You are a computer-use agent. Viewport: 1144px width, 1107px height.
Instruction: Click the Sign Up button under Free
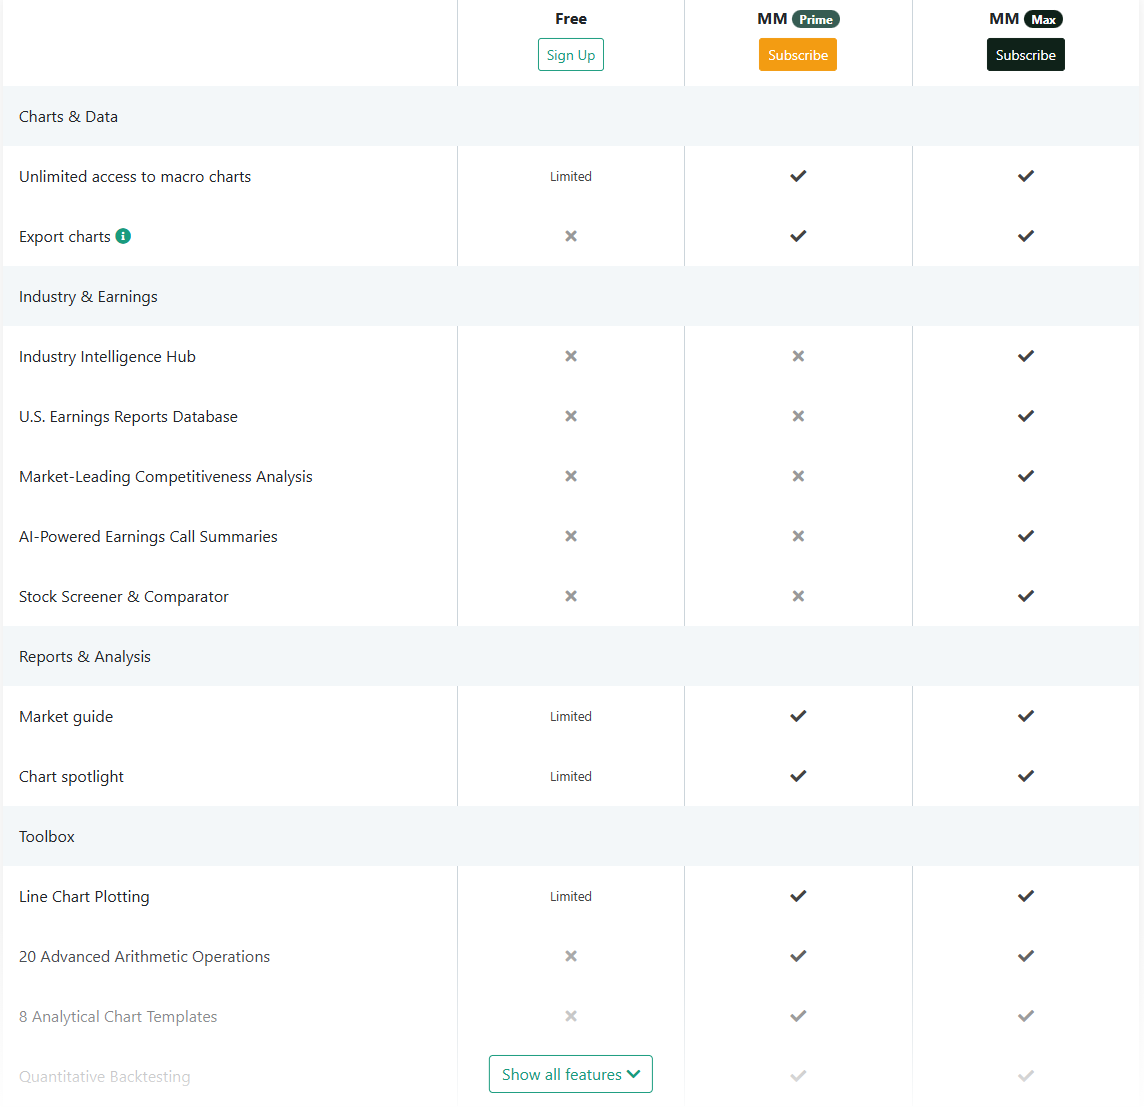(571, 55)
